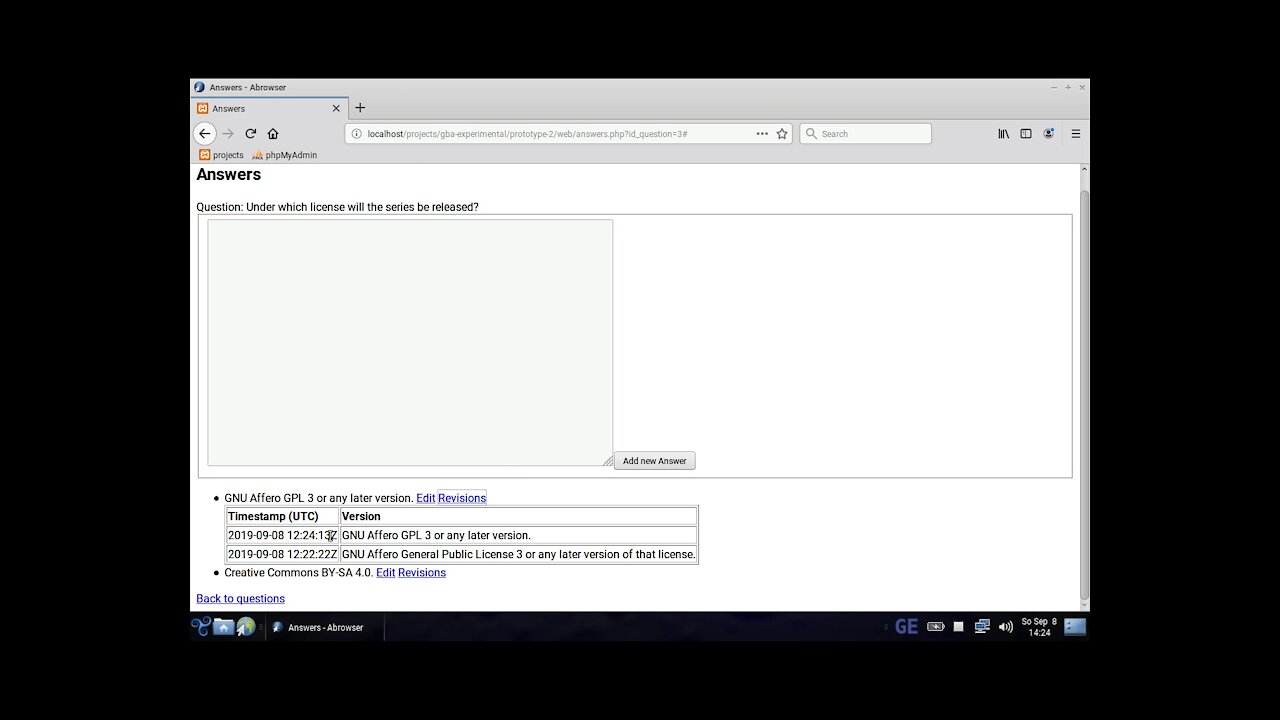Click the Timestamp (UTC) column header
The height and width of the screenshot is (720, 1280).
click(x=282, y=516)
